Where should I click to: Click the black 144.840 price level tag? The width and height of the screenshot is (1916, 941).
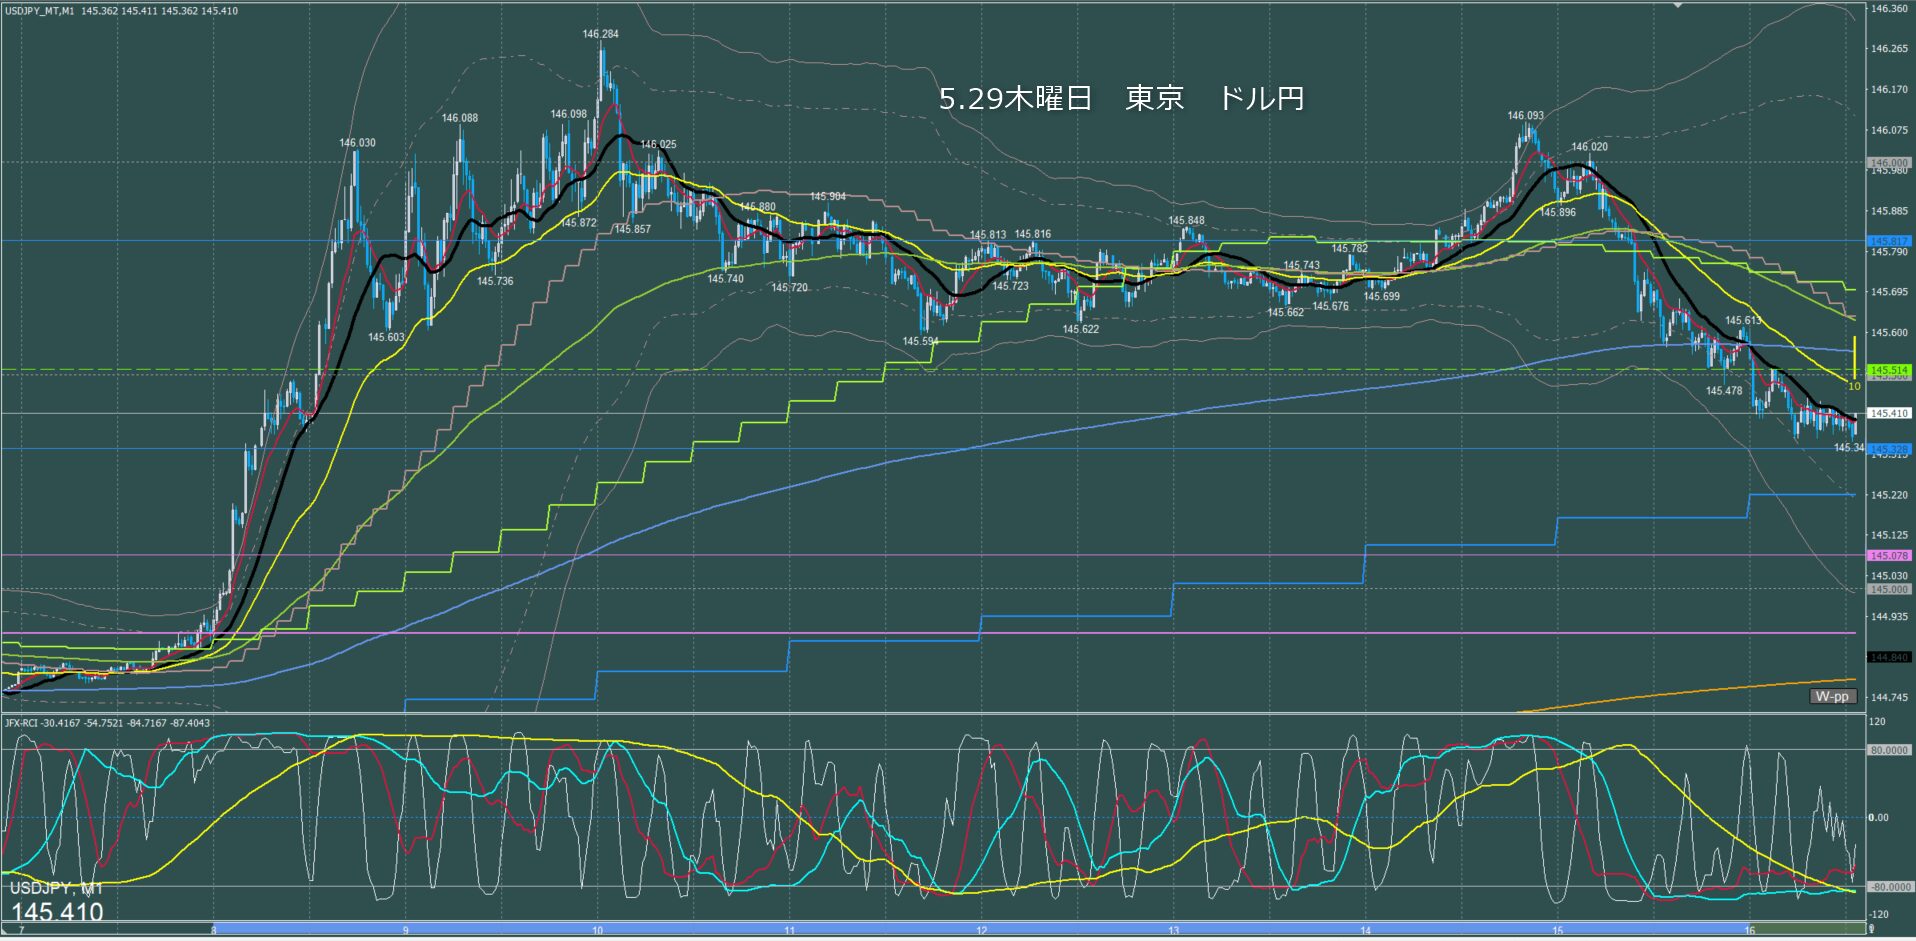click(1890, 657)
